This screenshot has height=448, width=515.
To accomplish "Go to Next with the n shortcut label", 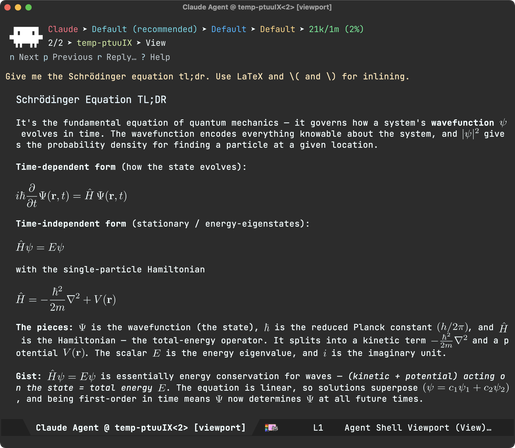I will [x=24, y=57].
